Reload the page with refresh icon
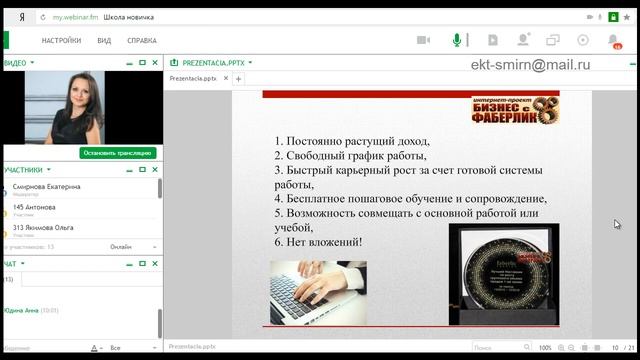 43,17
